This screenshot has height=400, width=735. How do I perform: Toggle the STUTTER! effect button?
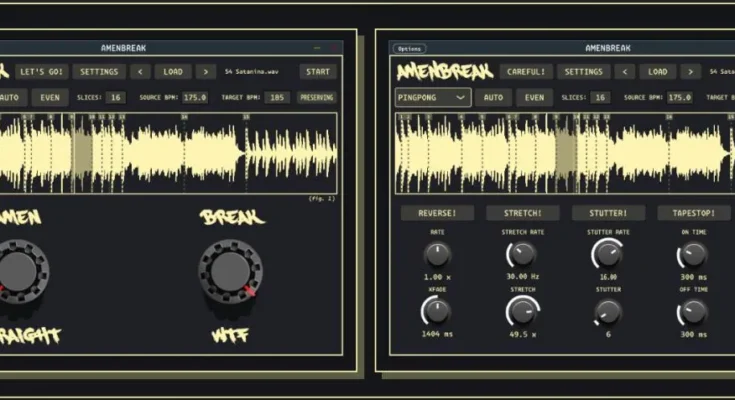coord(607,213)
